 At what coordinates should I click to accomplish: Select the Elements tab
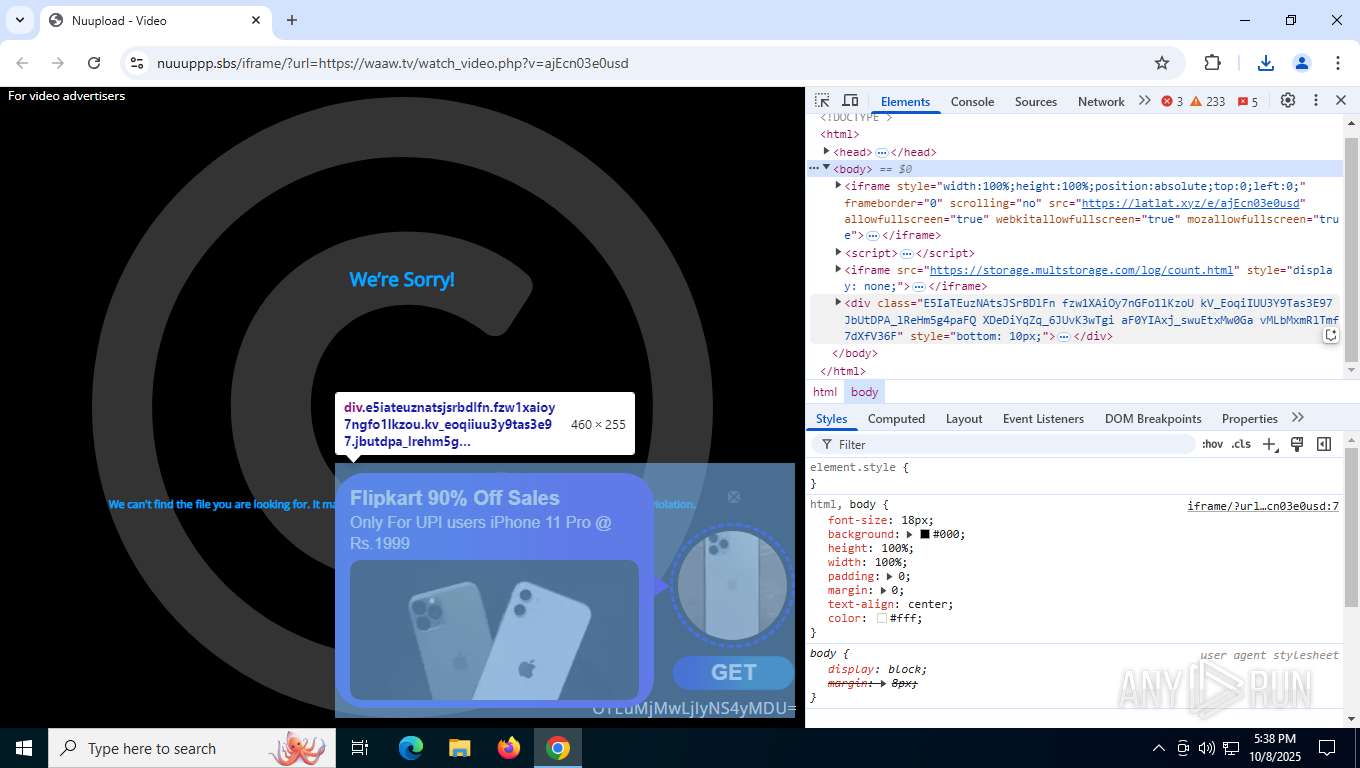(x=905, y=101)
